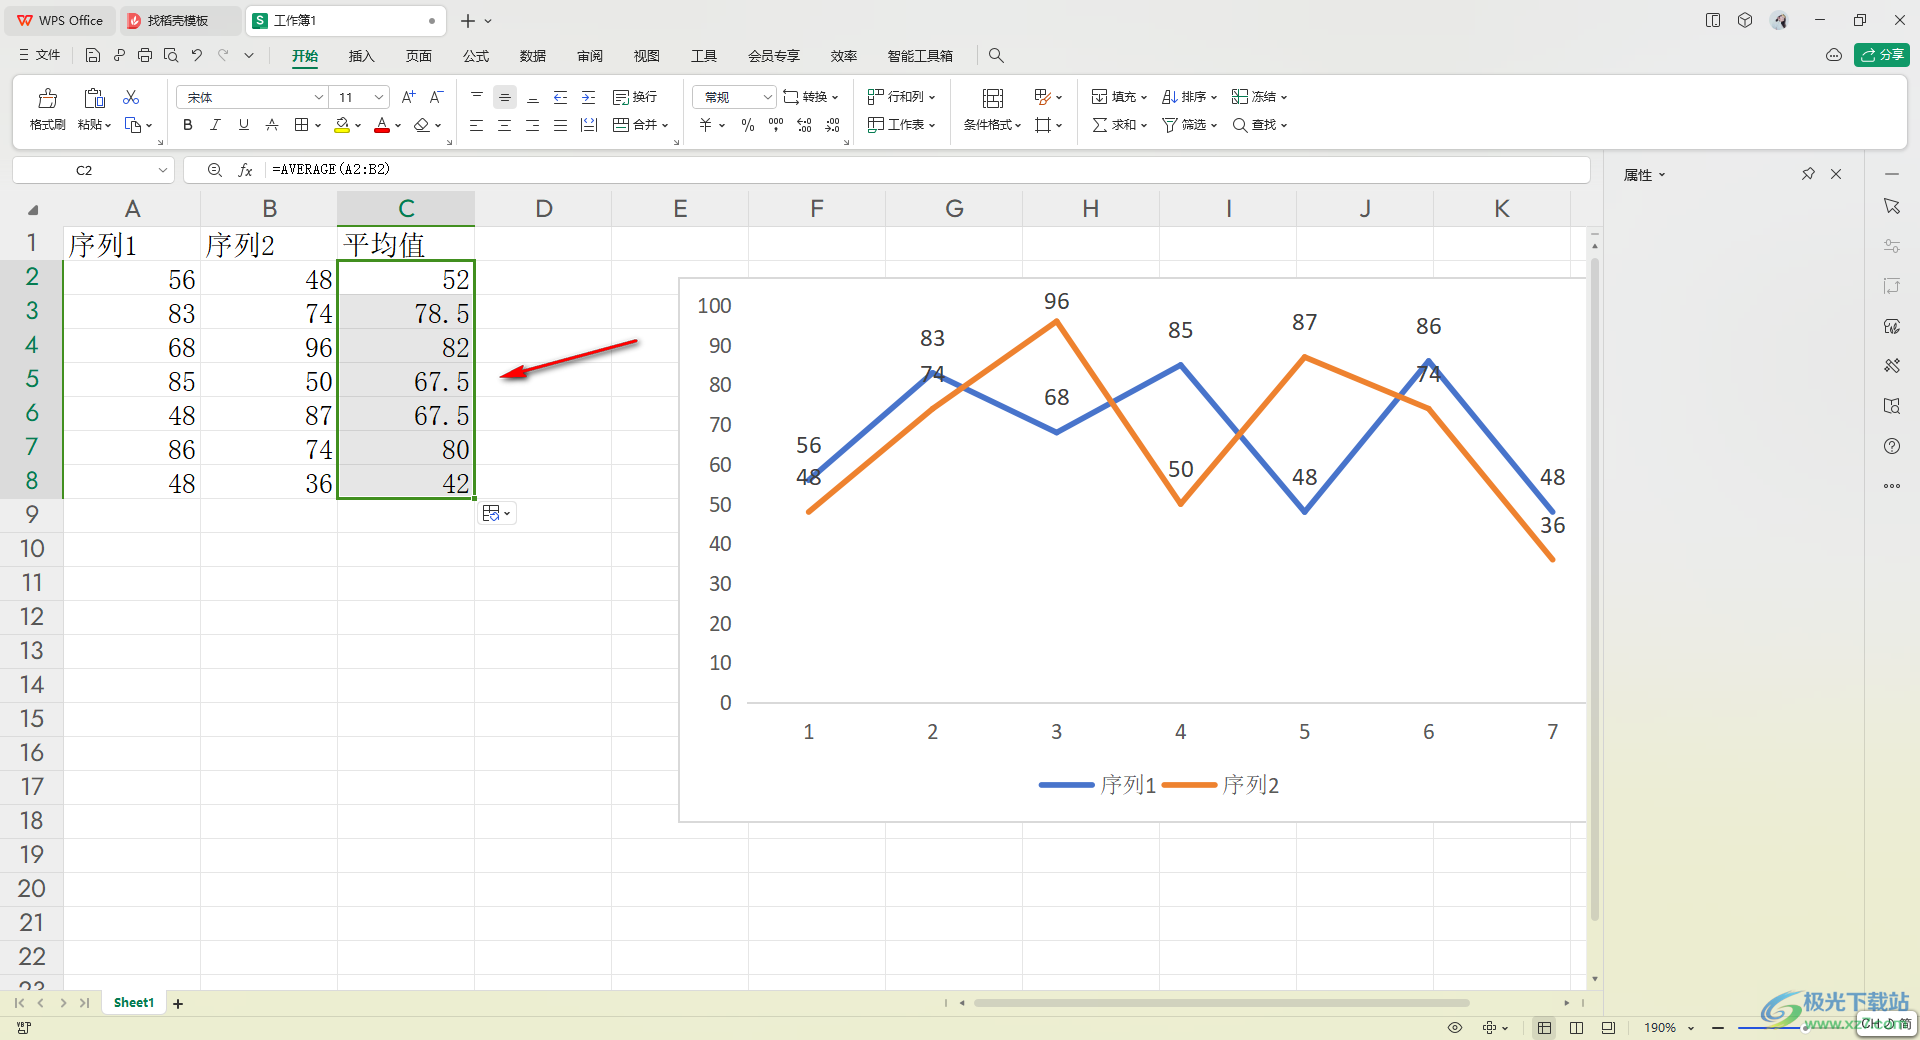Viewport: 1920px width, 1040px height.
Task: Click the formula bar input field
Action: coord(928,170)
